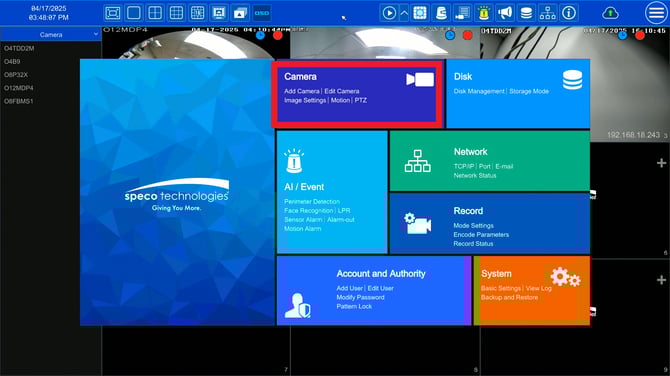The height and width of the screenshot is (376, 670).
Task: Open the System menu tile heading
Action: click(496, 273)
